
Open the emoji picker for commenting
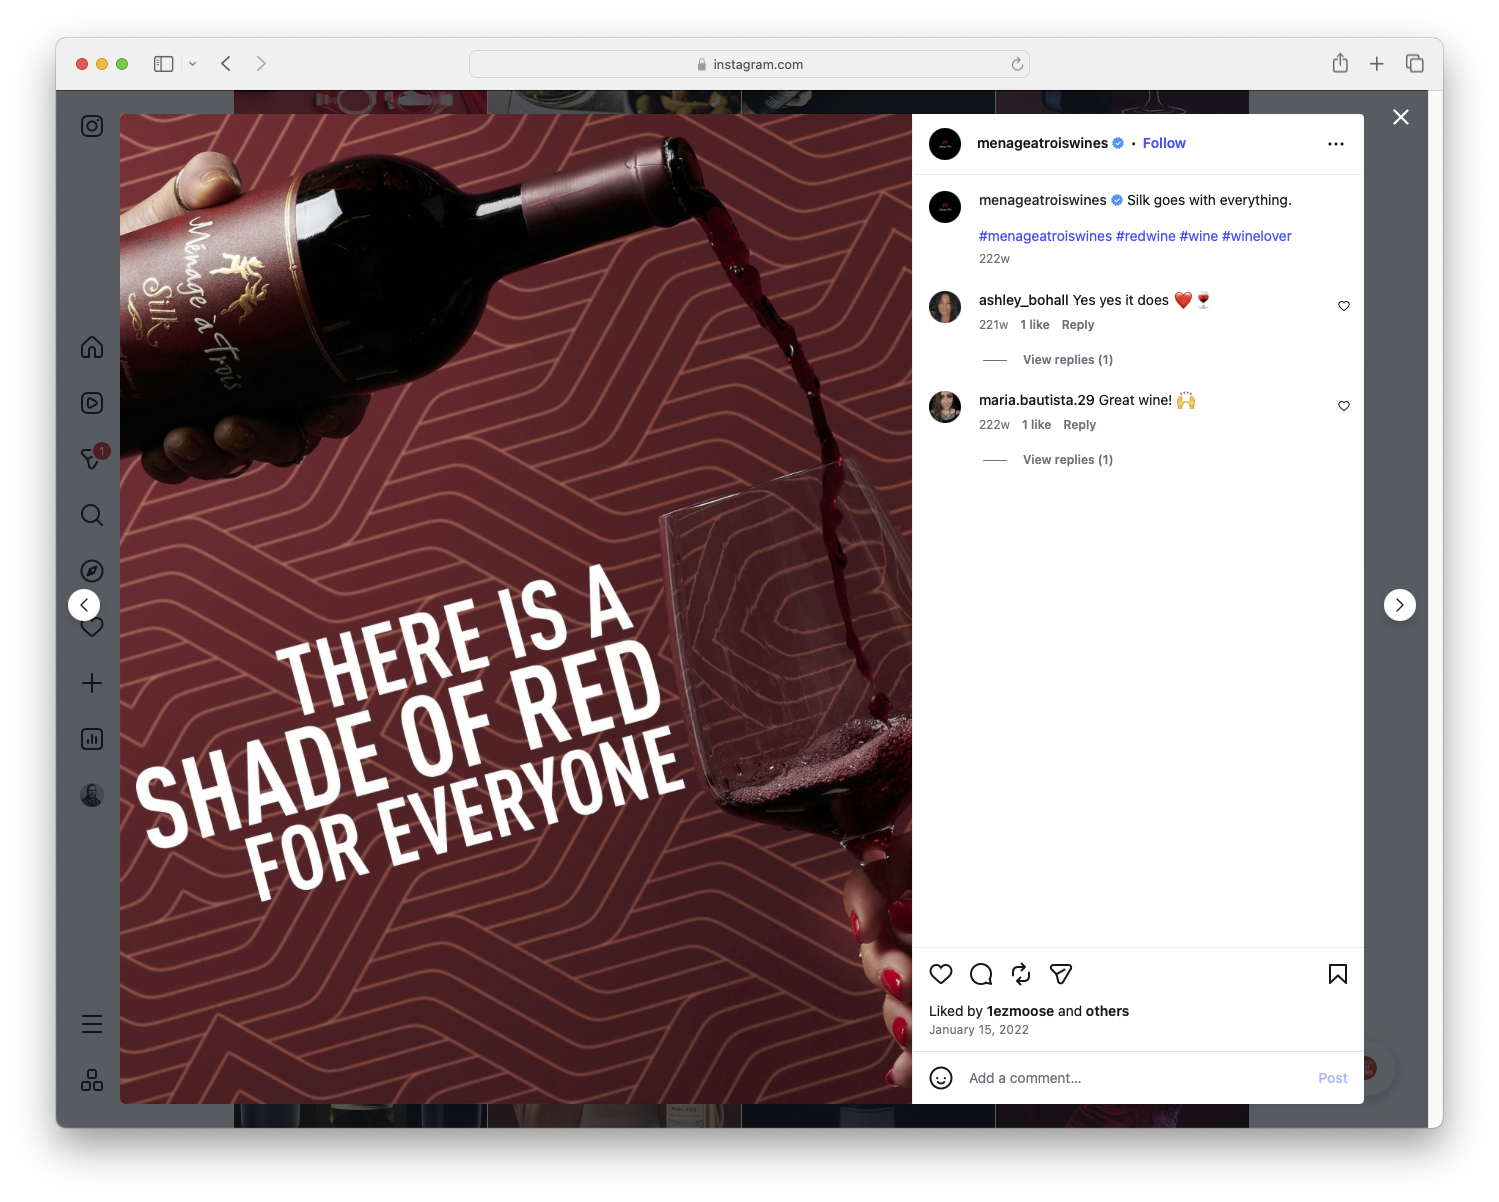tap(941, 1078)
